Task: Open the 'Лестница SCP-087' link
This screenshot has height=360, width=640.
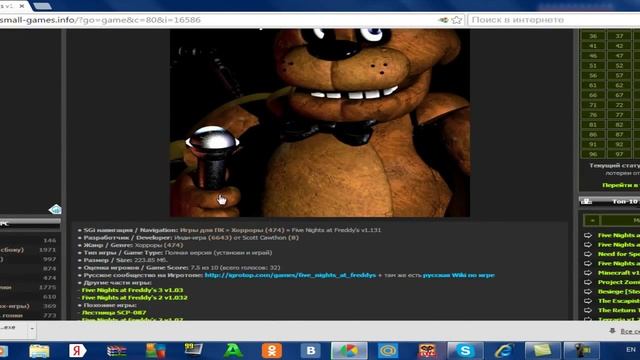Action: (114, 313)
